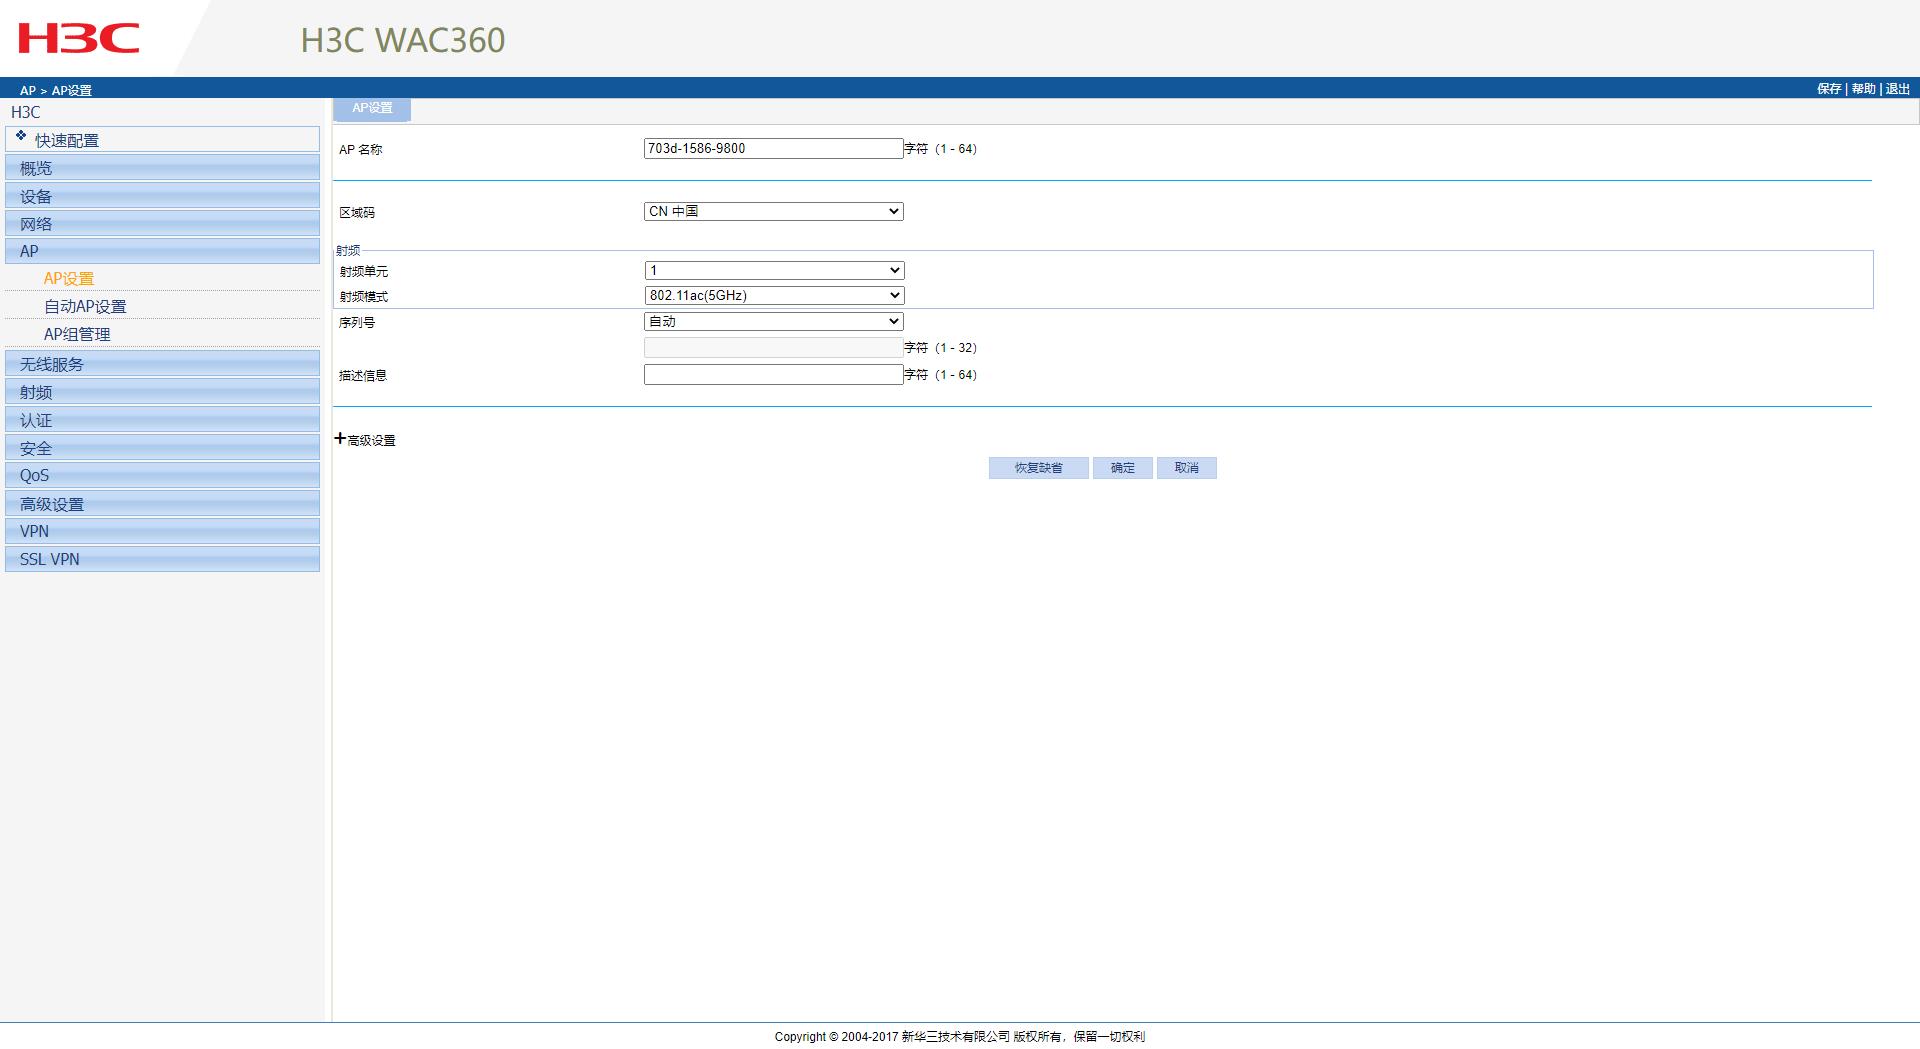
Task: Click the copyright footer text
Action: click(960, 1037)
